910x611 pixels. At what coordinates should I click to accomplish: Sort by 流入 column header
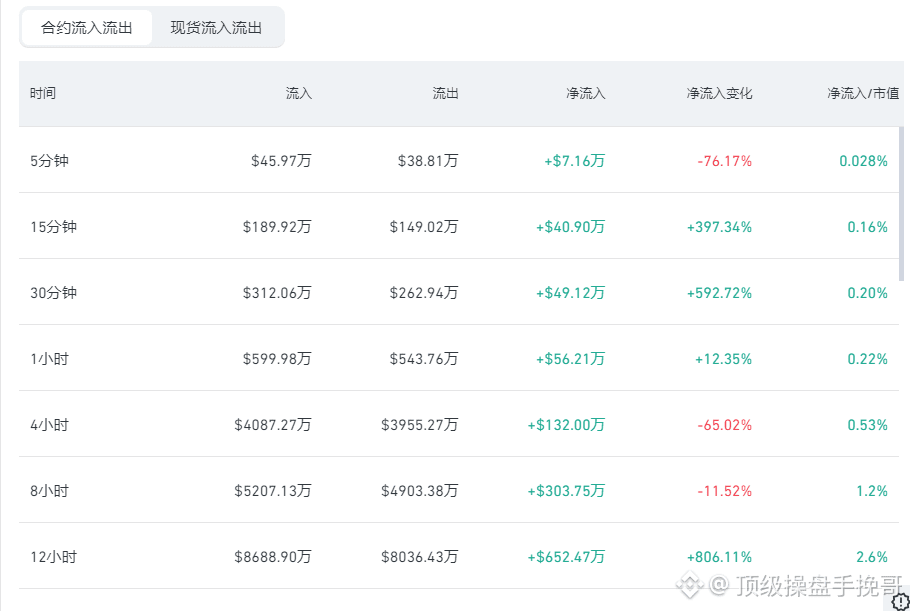tap(299, 93)
